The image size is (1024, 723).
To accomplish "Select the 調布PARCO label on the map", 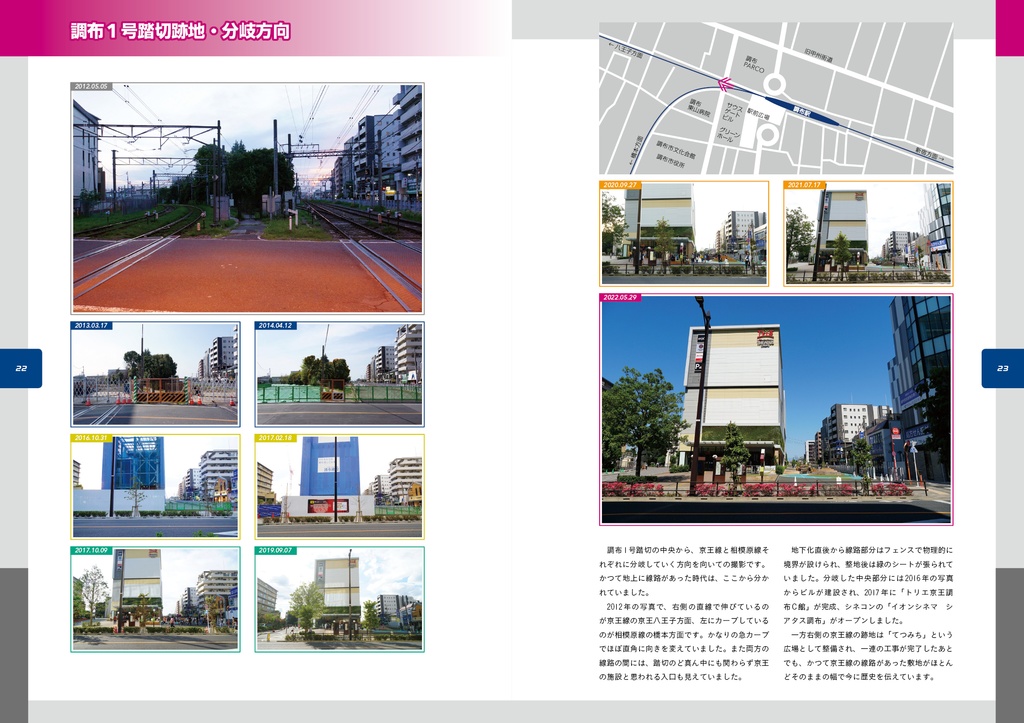I will coord(754,62).
